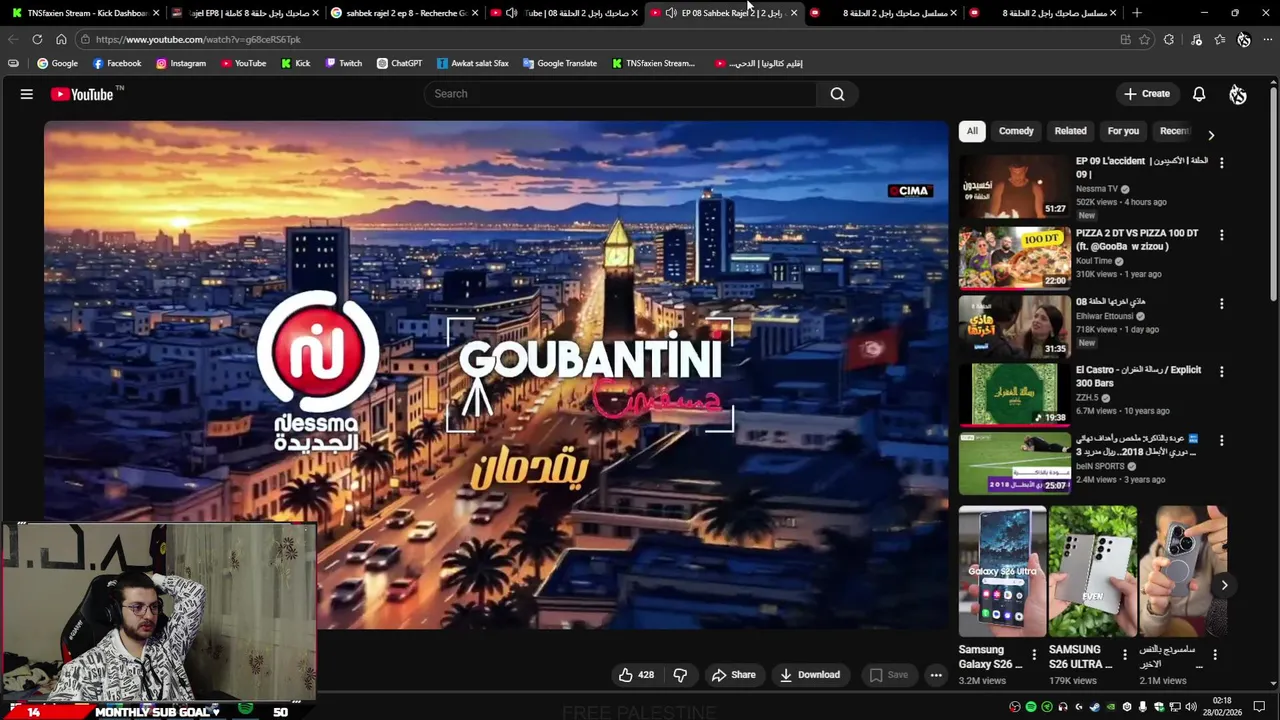Like the video with 428 likes
The image size is (1280, 720).
[x=636, y=675]
